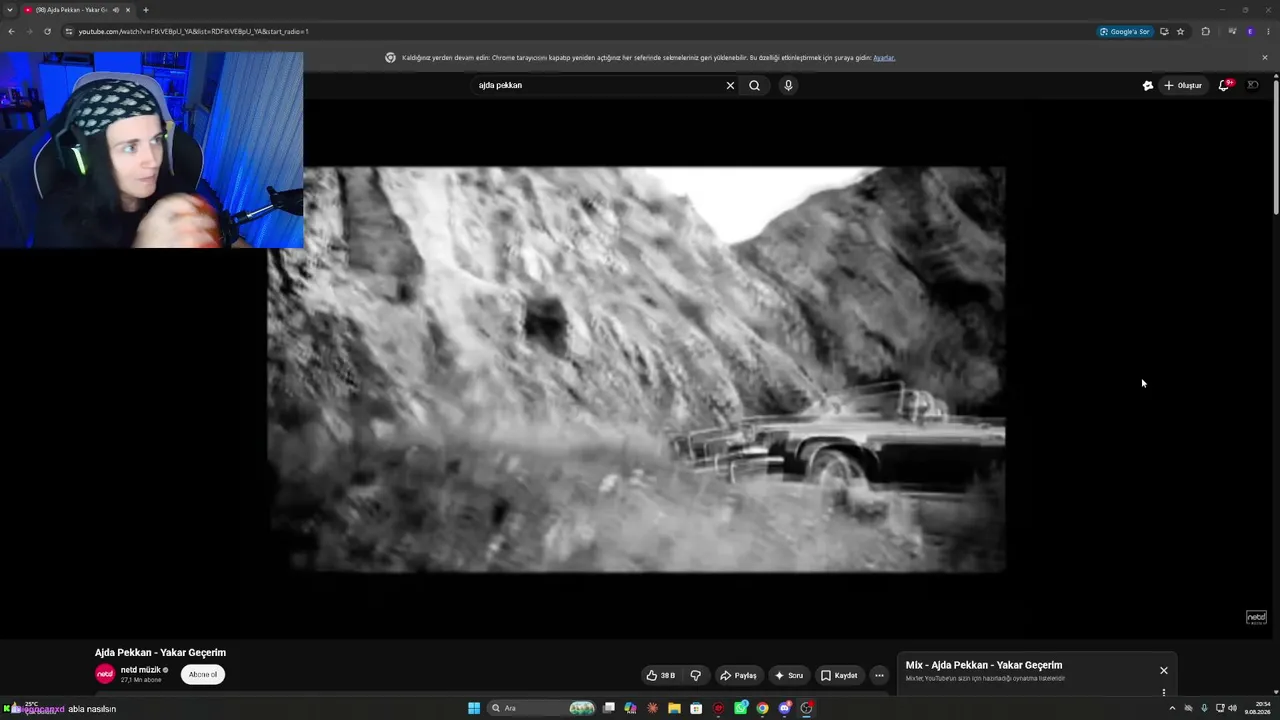Show hidden system tray icons chevron
Viewport: 1280px width, 720px height.
point(1172,708)
